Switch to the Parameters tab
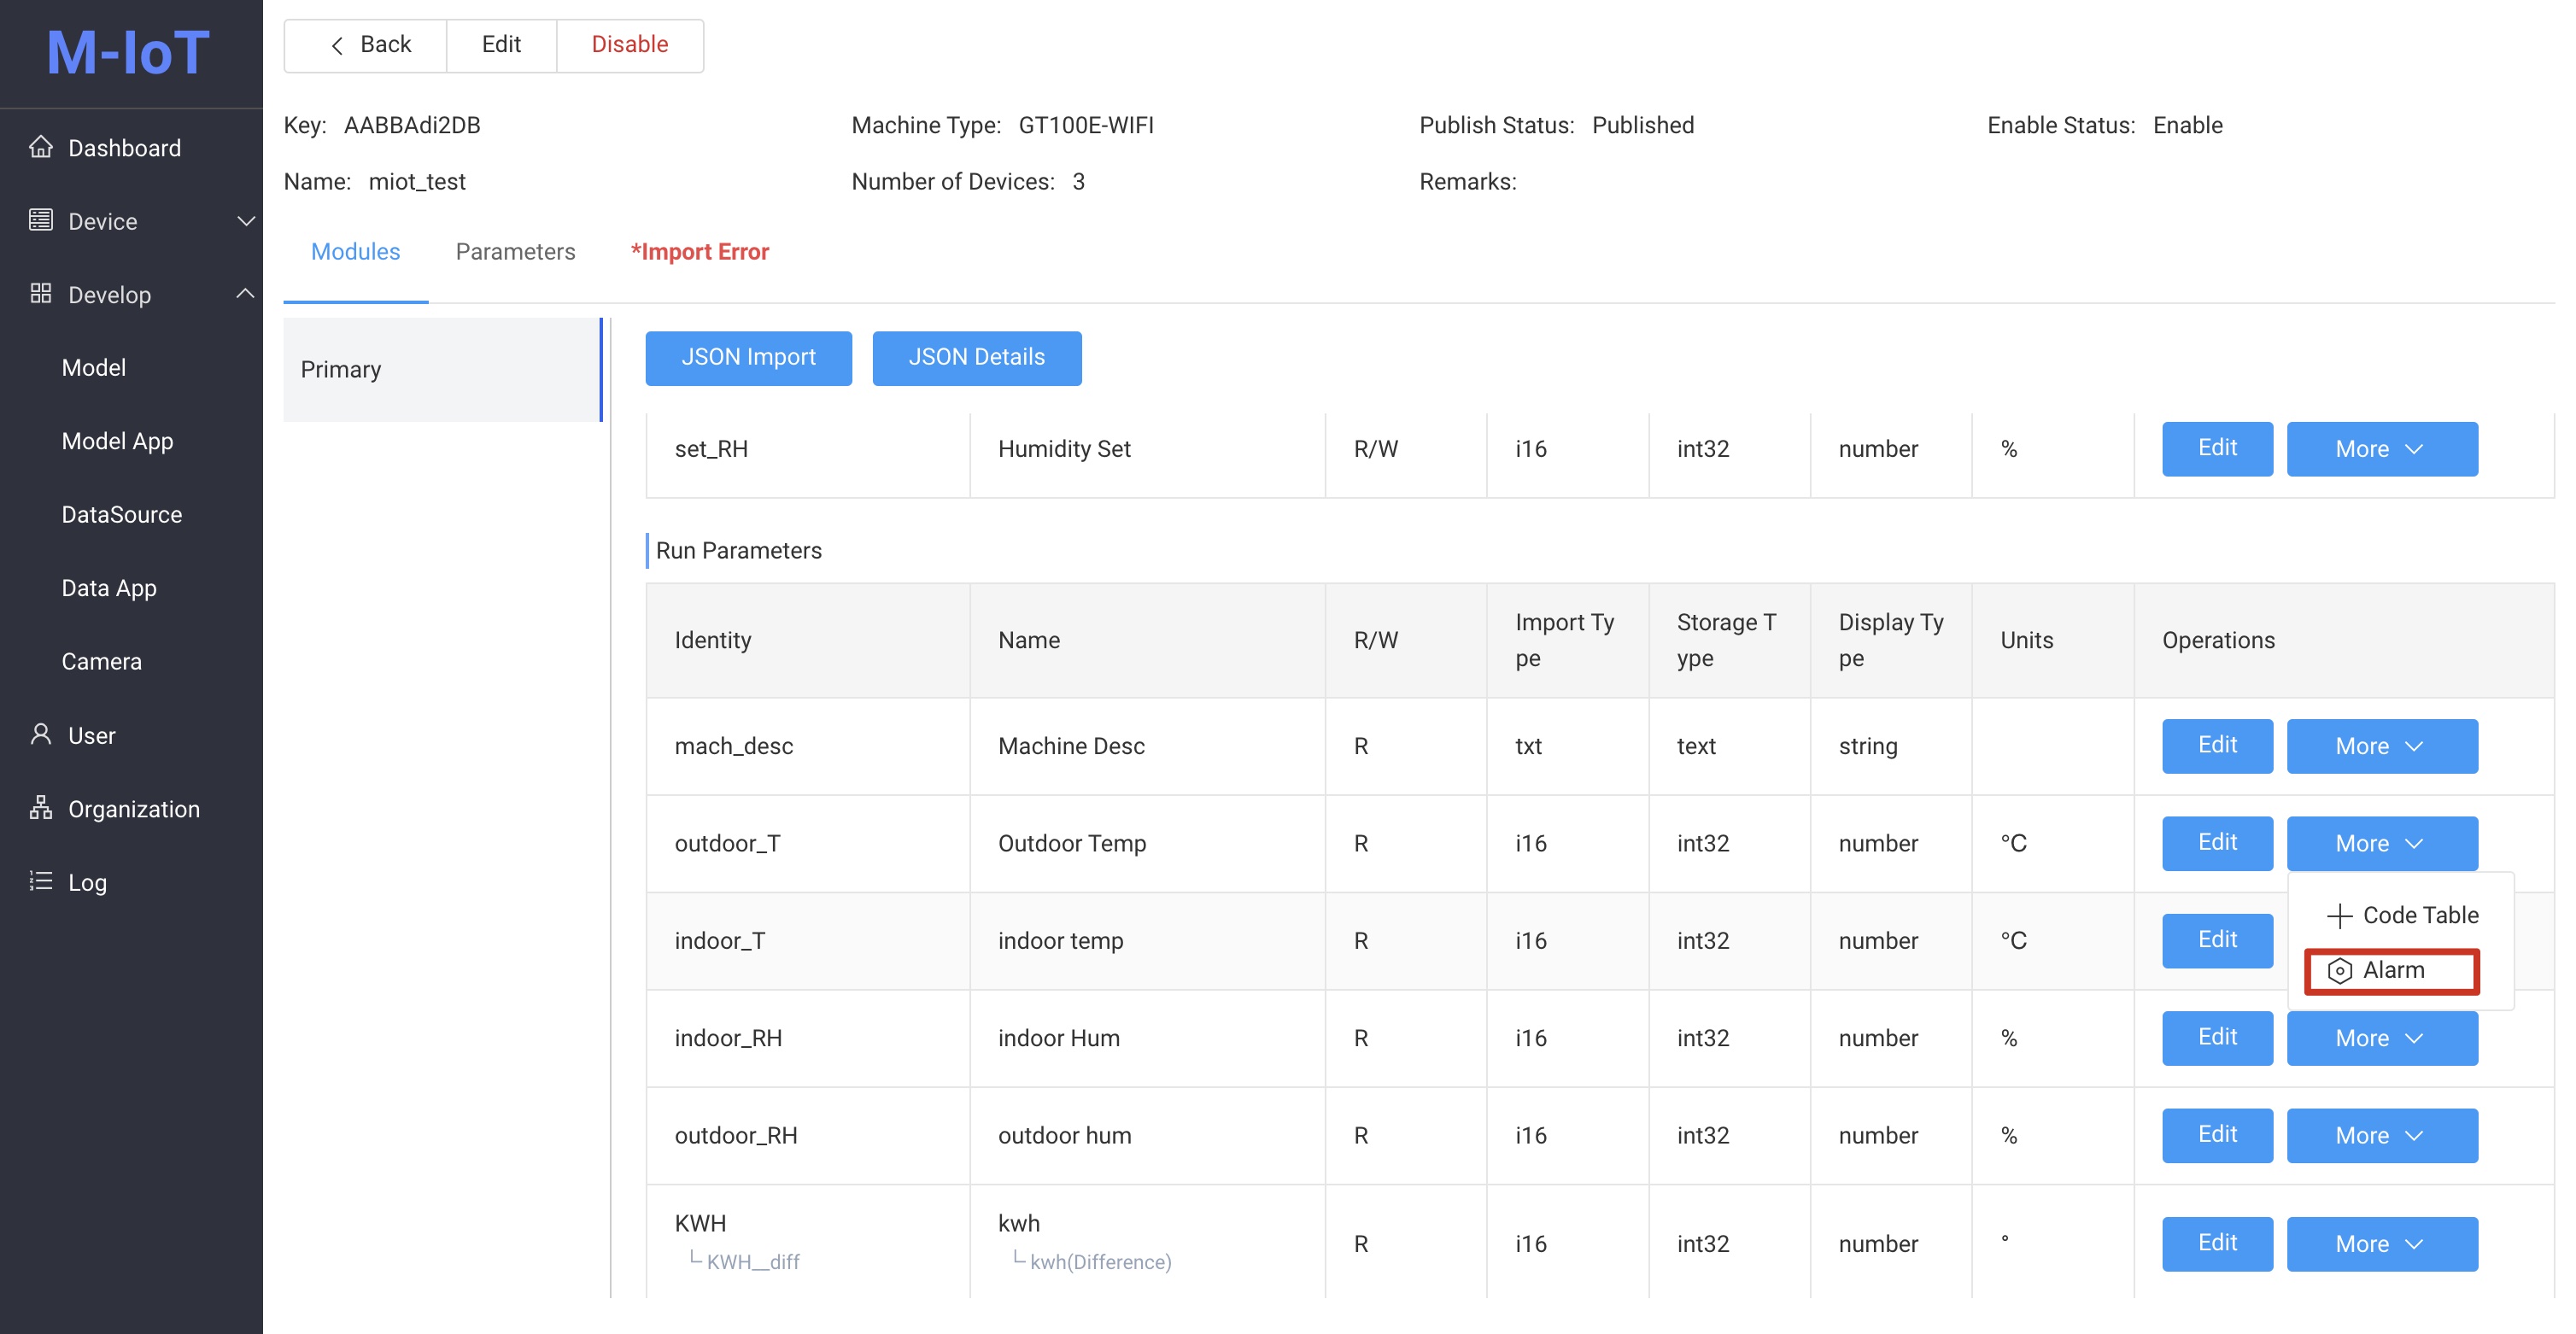 pyautogui.click(x=514, y=252)
